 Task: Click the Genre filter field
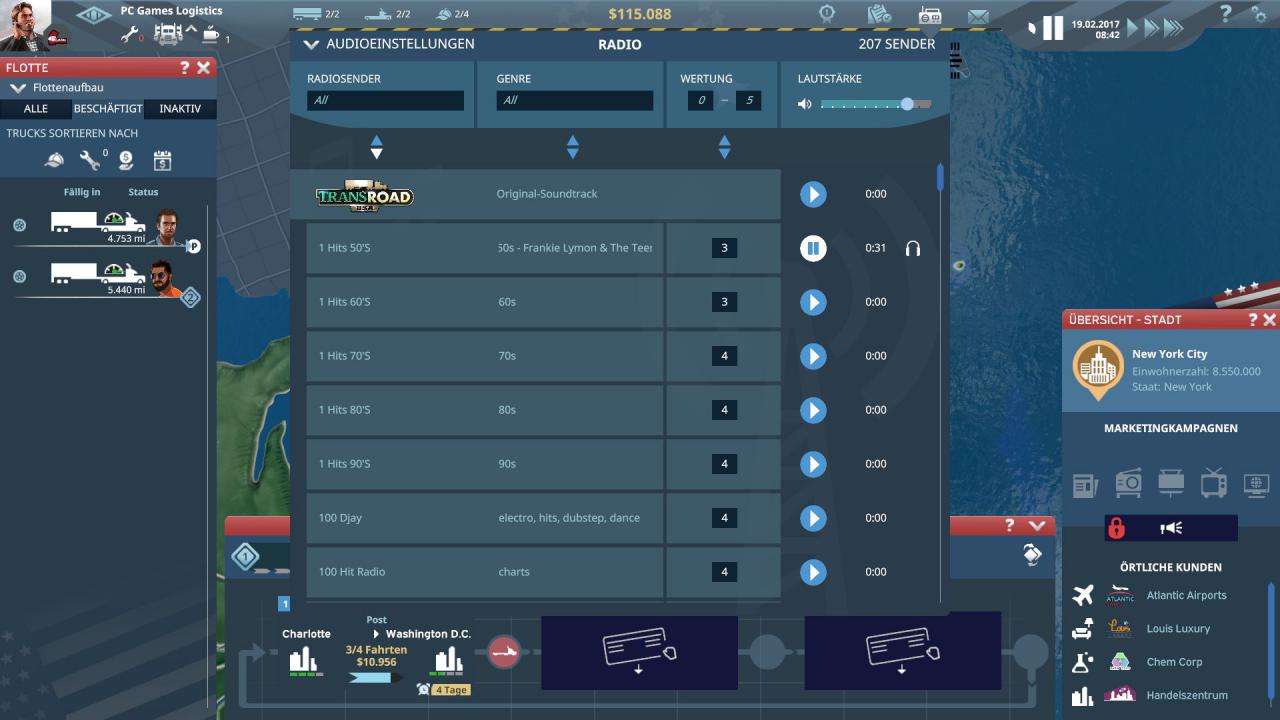[x=575, y=101]
